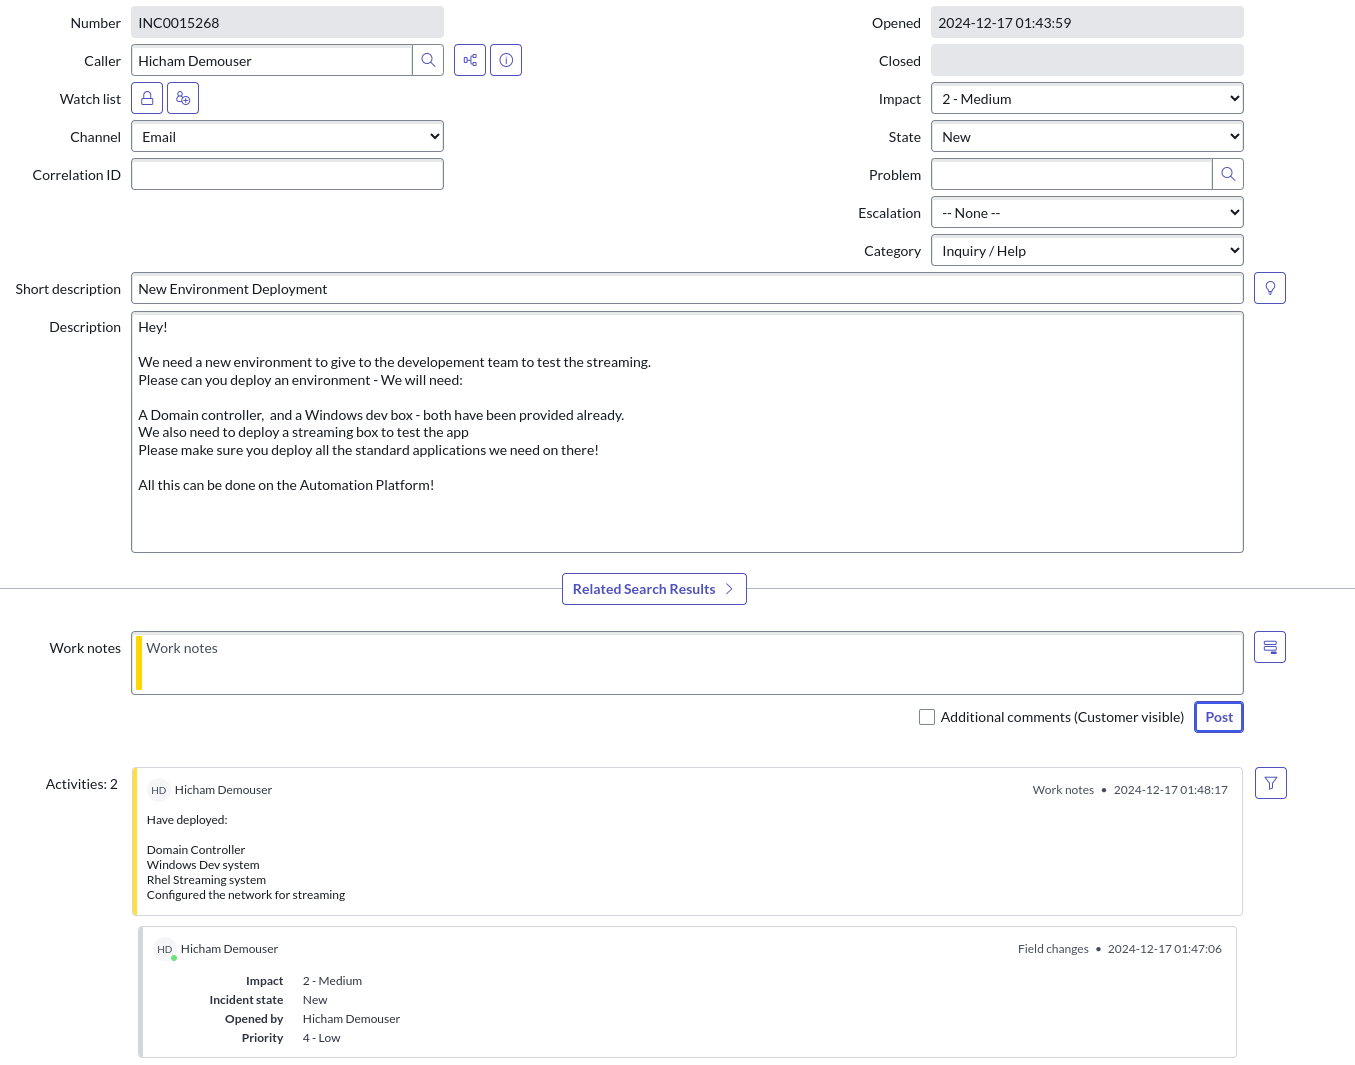Image resolution: width=1355 pixels, height=1065 pixels.
Task: Click 'Domain Controller' line in work note
Action: pyautogui.click(x=196, y=850)
